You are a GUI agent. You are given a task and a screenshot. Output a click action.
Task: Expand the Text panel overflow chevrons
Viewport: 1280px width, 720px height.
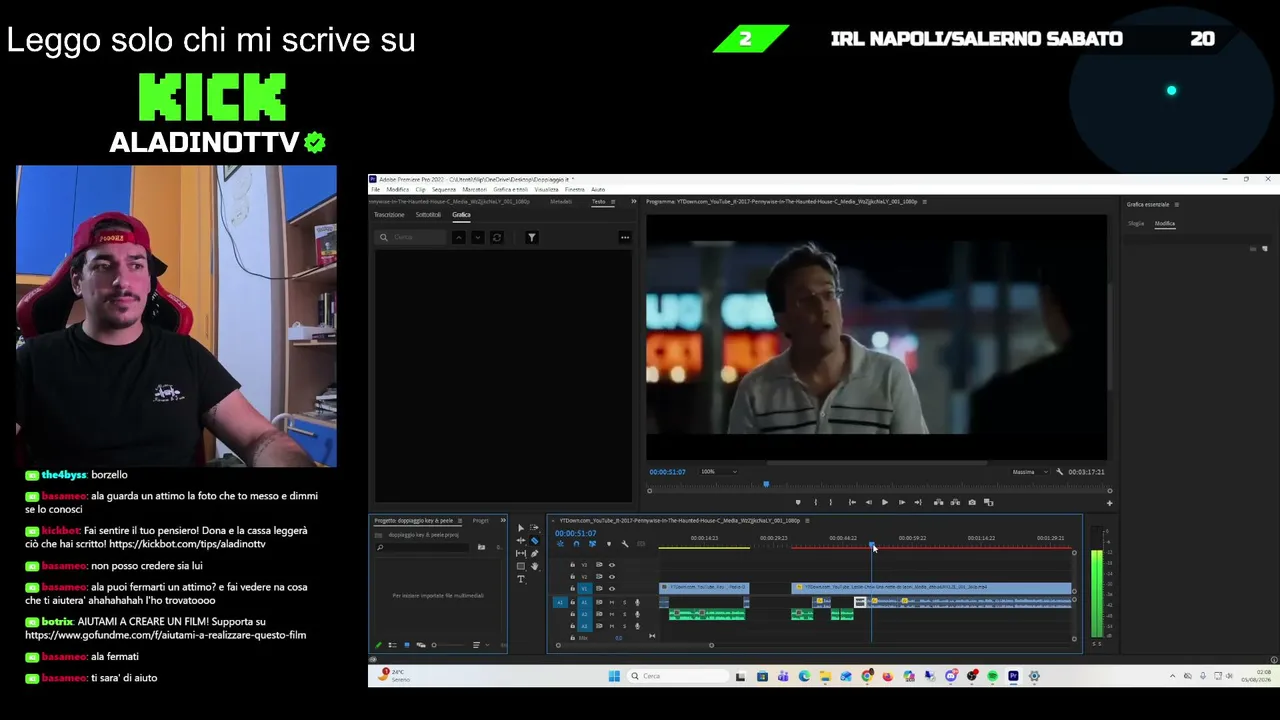pyautogui.click(x=633, y=202)
